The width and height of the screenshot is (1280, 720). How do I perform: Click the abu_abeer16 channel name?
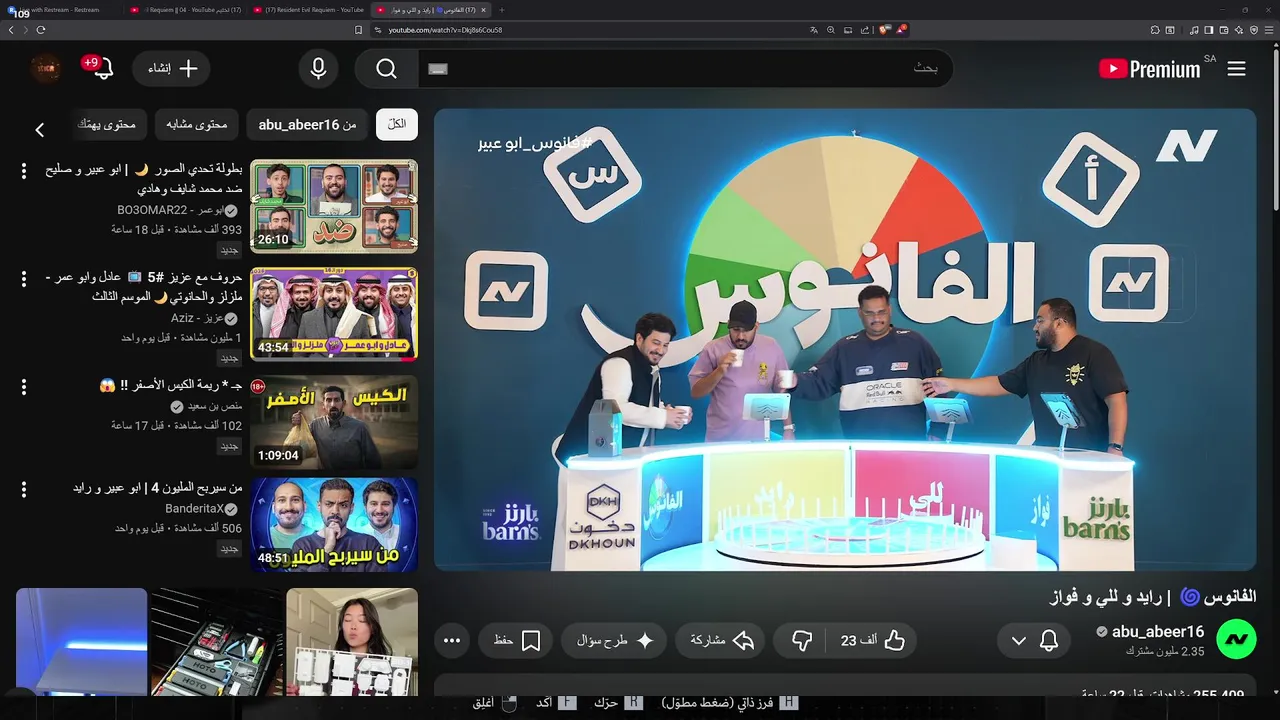pos(1158,631)
